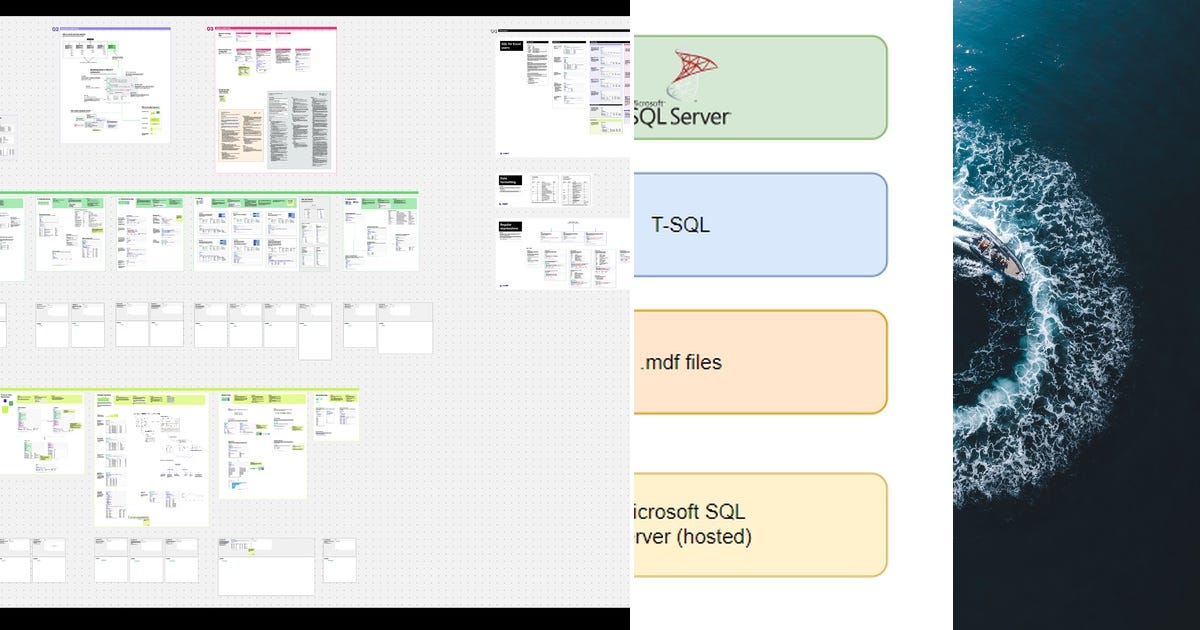Open the Q3 frame label
Image resolution: width=1200 pixels, height=630 pixels.
210,27
